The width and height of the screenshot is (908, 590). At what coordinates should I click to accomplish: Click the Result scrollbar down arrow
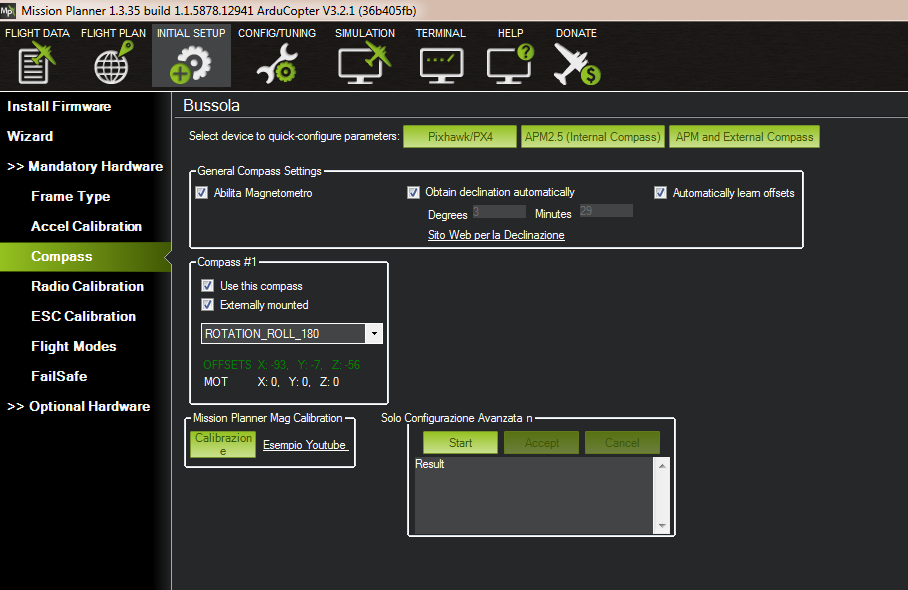tap(662, 526)
